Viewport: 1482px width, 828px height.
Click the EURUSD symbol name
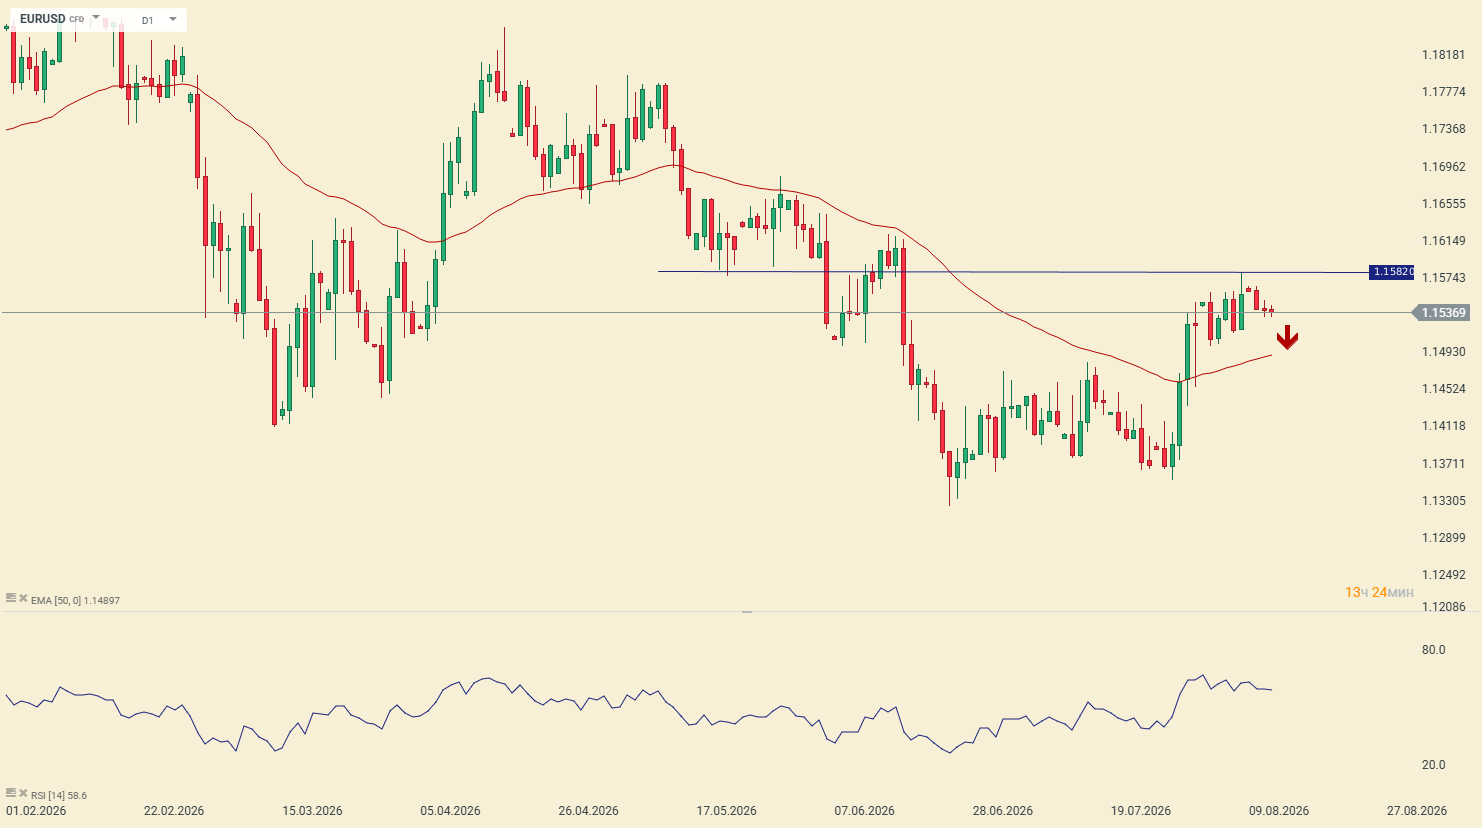tap(43, 19)
